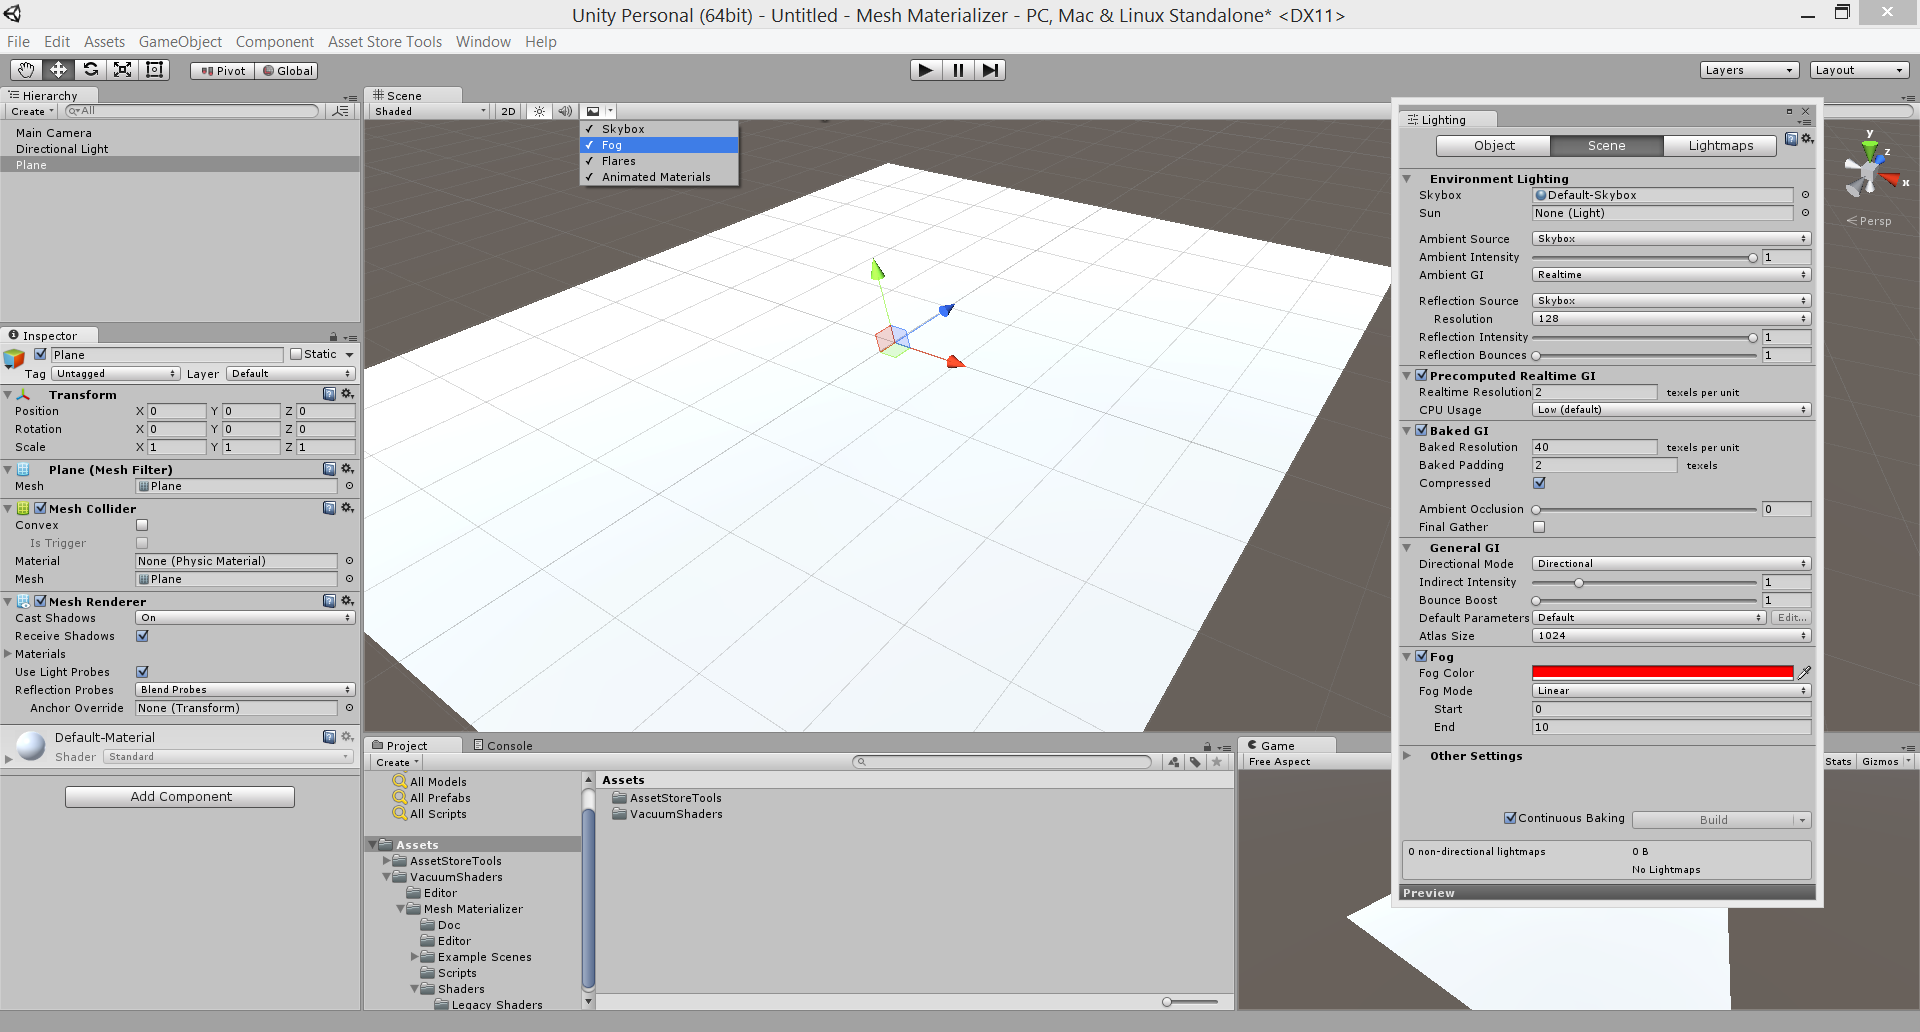The height and width of the screenshot is (1032, 1920).
Task: Select the Scale tool in the toolbar
Action: (x=122, y=69)
